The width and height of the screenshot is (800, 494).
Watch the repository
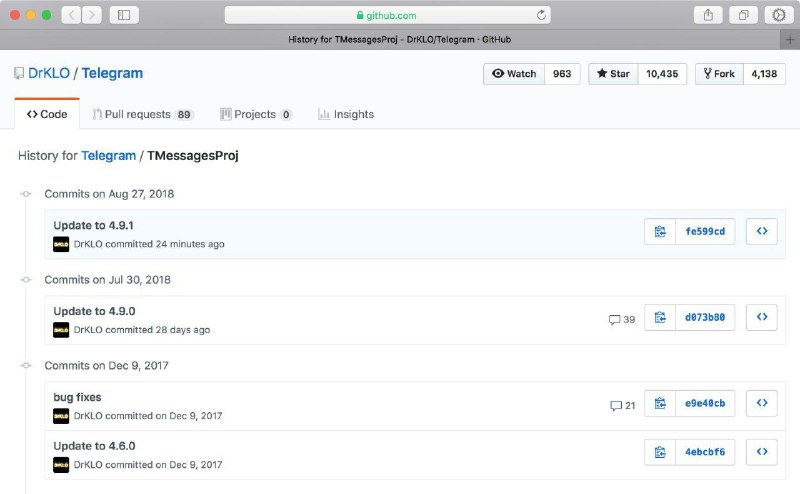[514, 73]
